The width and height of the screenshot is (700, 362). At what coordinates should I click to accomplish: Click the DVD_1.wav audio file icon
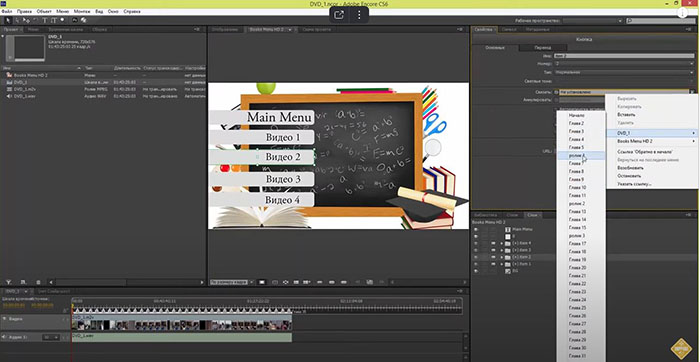(x=9, y=96)
